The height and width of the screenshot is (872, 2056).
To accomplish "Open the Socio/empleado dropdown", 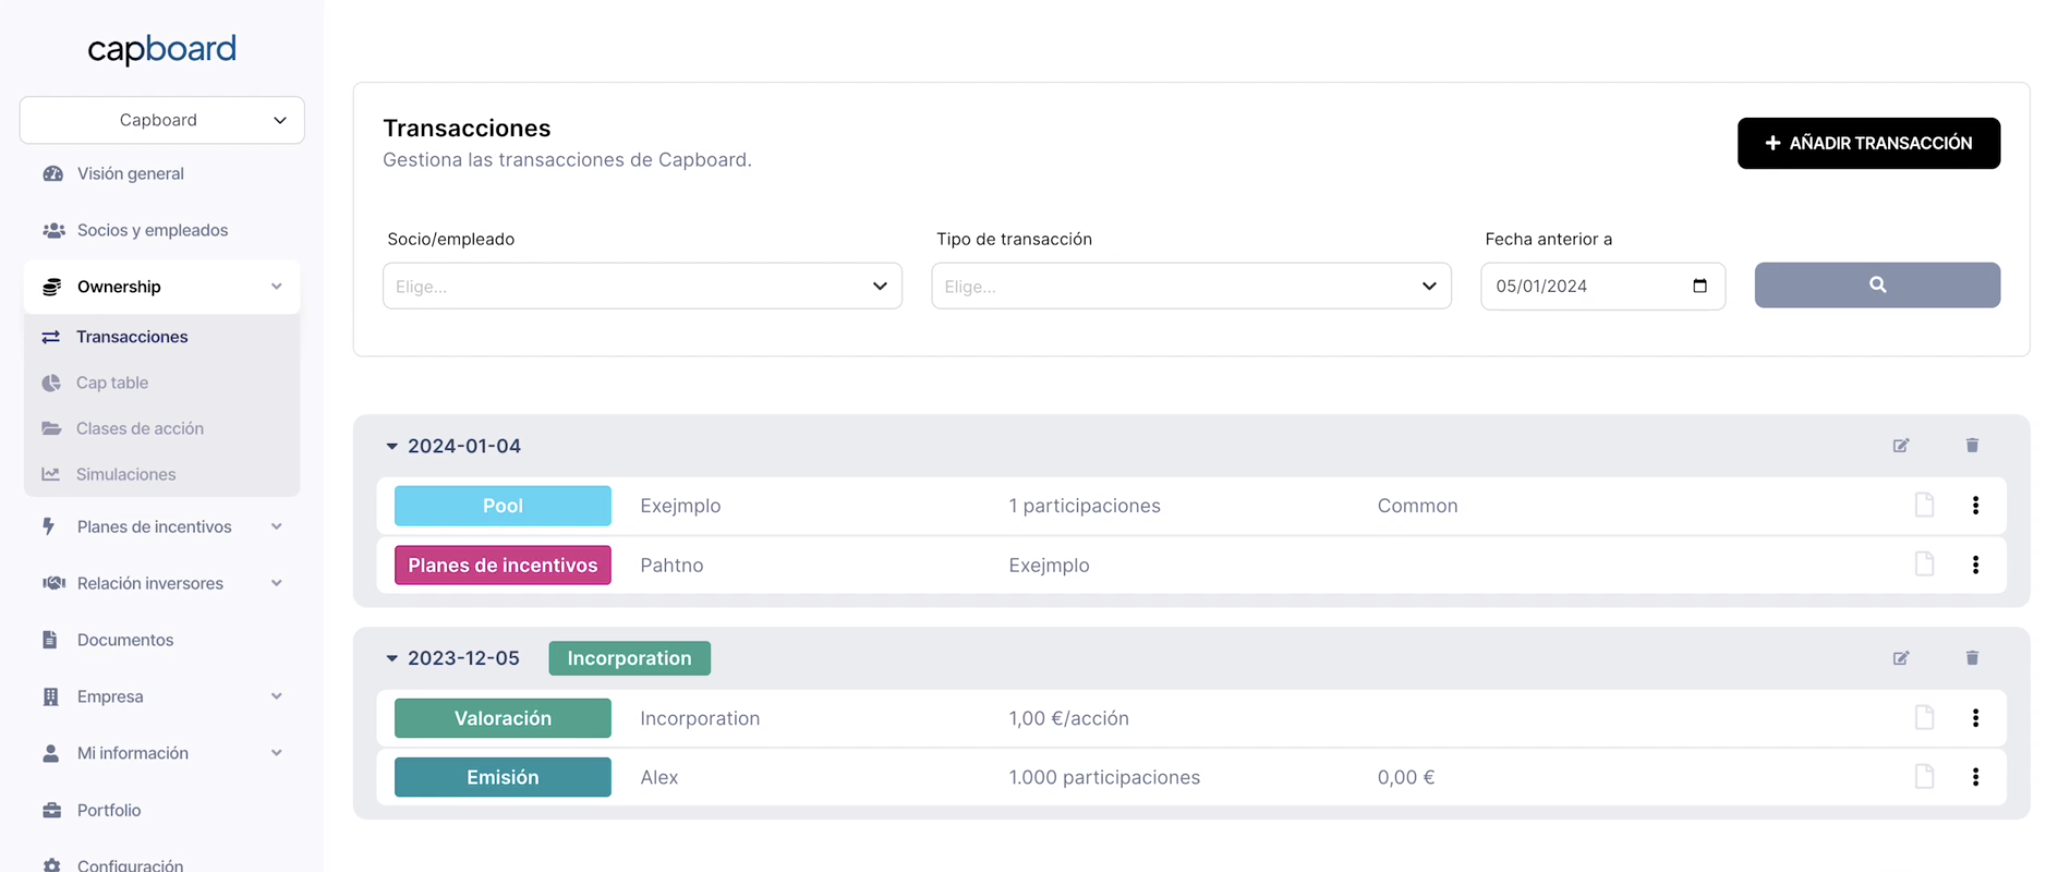I will coord(642,286).
